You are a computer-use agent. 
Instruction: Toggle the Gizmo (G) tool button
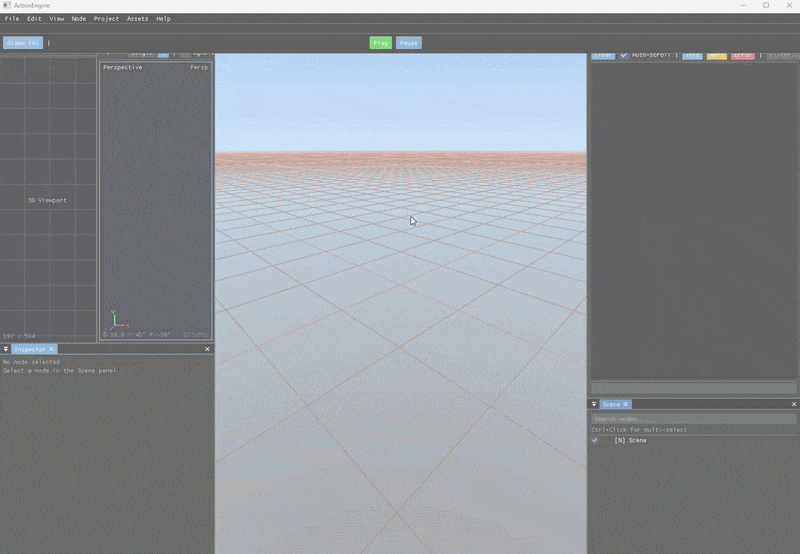pos(23,43)
